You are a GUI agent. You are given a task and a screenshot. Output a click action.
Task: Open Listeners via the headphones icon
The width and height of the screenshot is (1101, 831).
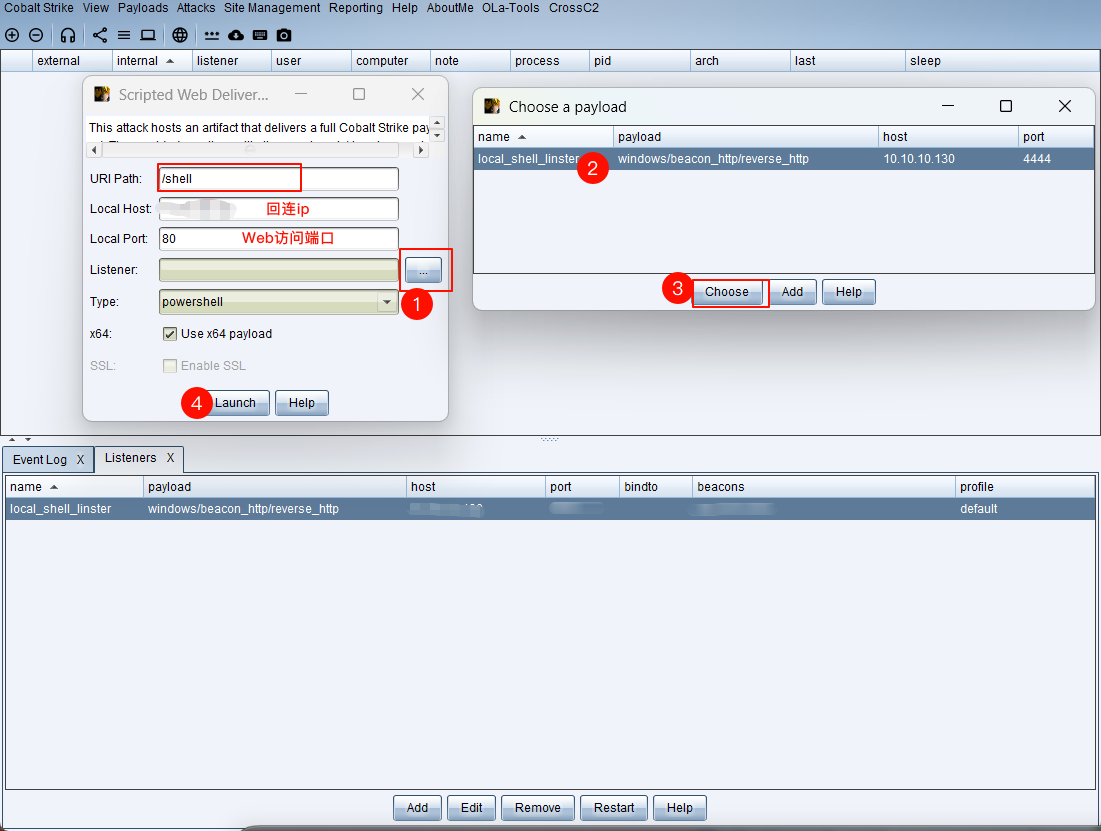68,35
